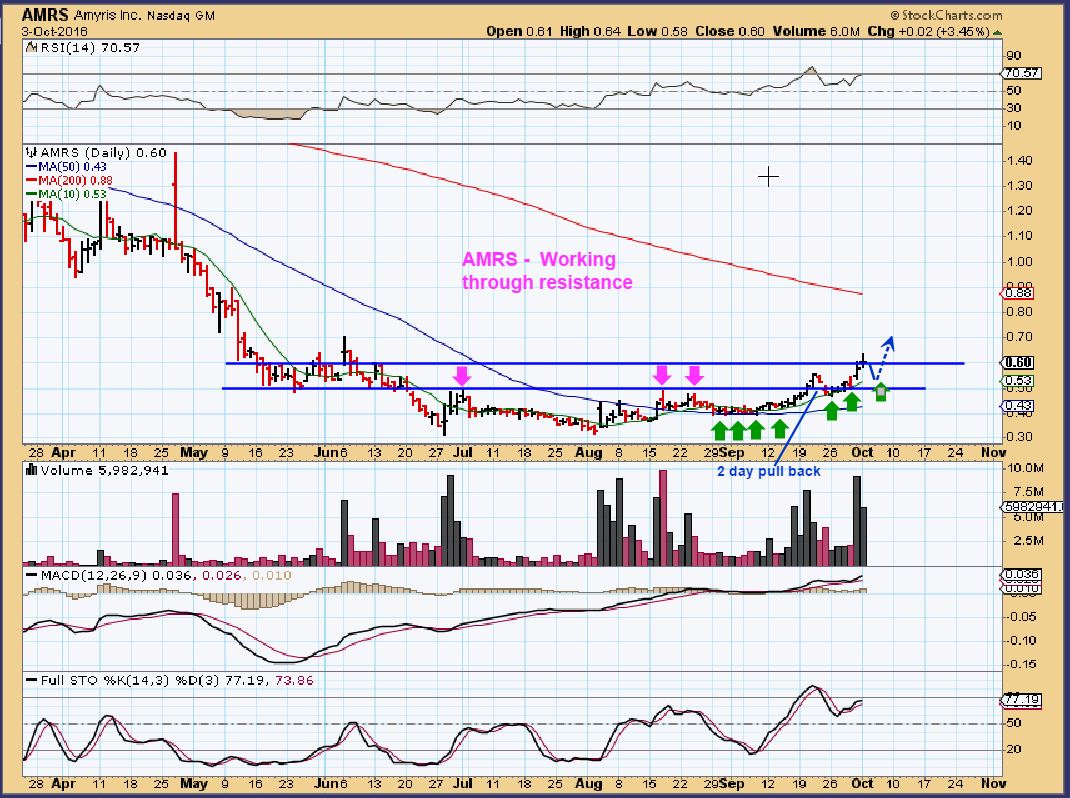
Task: Click the 'Amyris Inc. Nasdaq GM' company name
Action: click(x=144, y=15)
